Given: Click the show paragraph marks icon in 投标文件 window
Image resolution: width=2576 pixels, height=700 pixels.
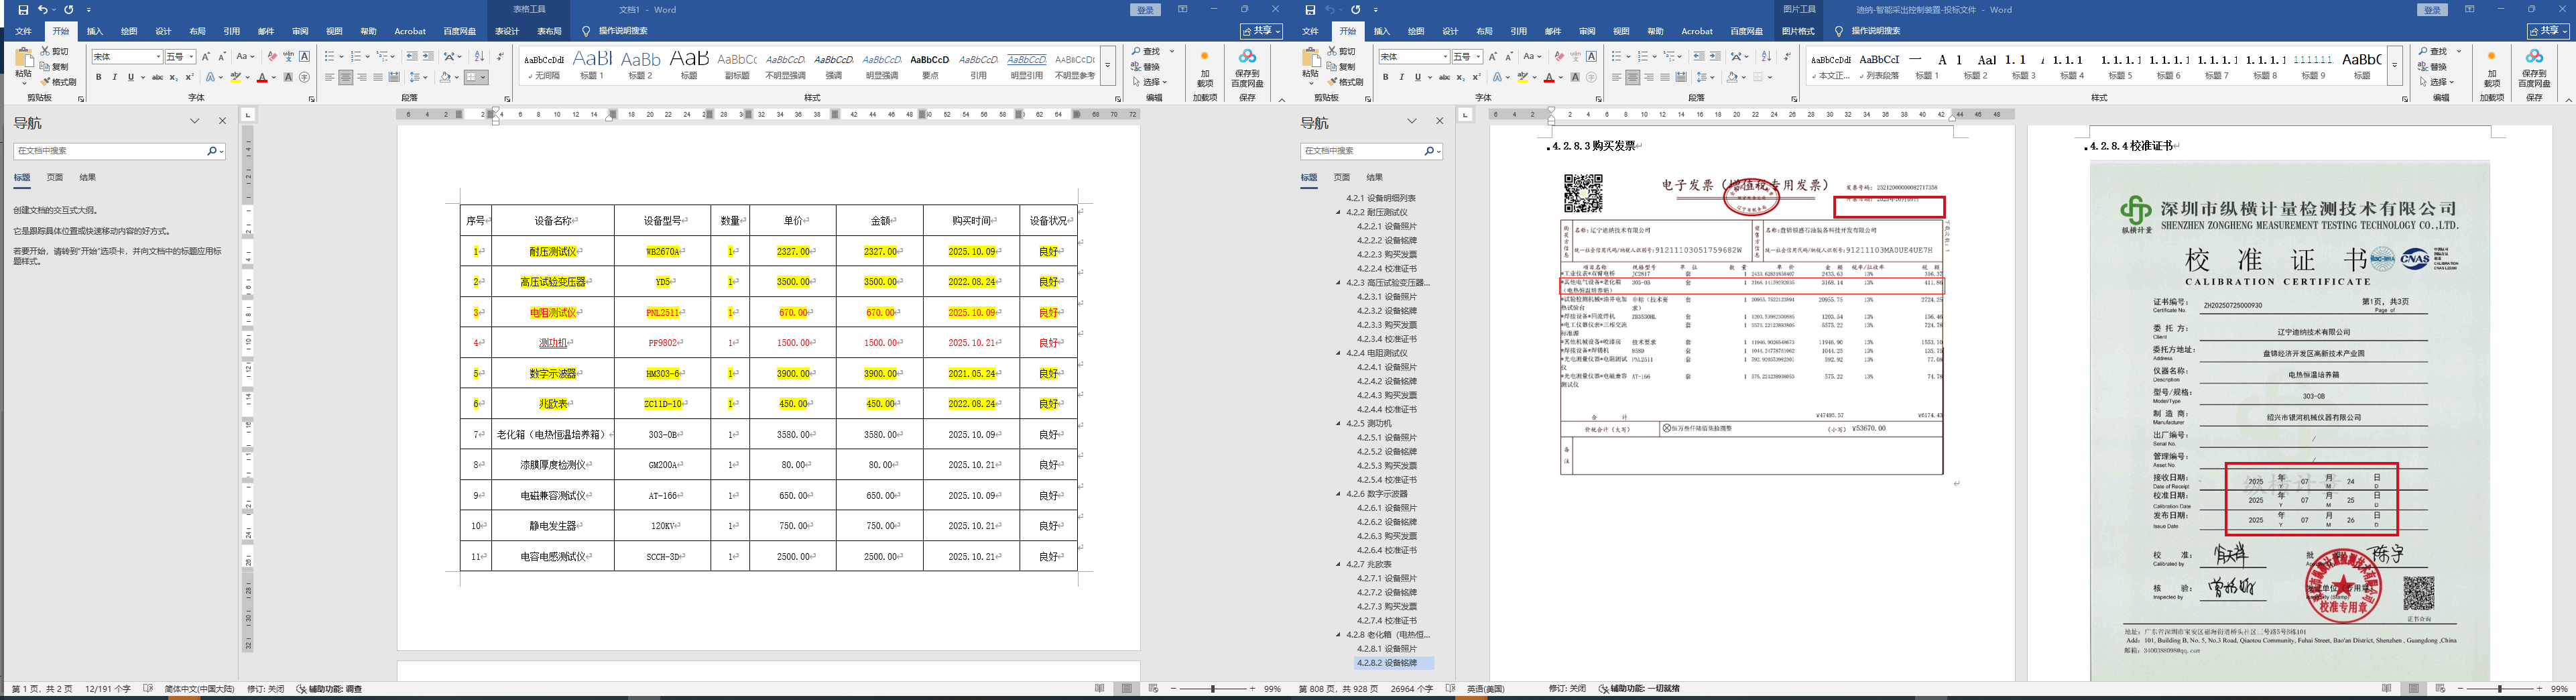Looking at the screenshot, I should [x=1787, y=57].
